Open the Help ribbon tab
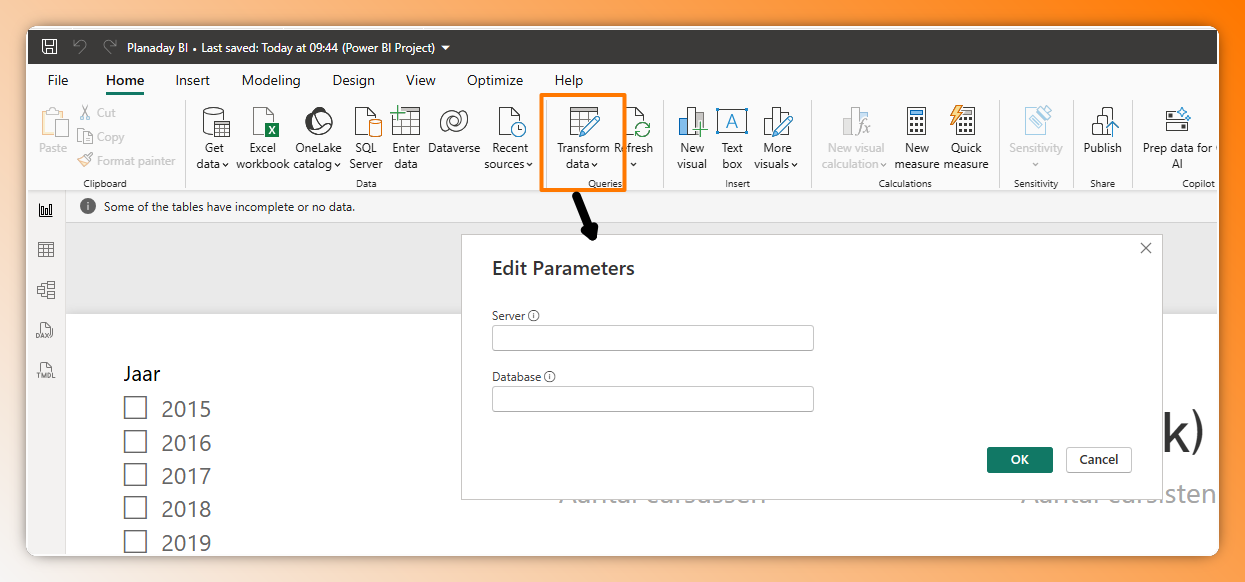 569,80
